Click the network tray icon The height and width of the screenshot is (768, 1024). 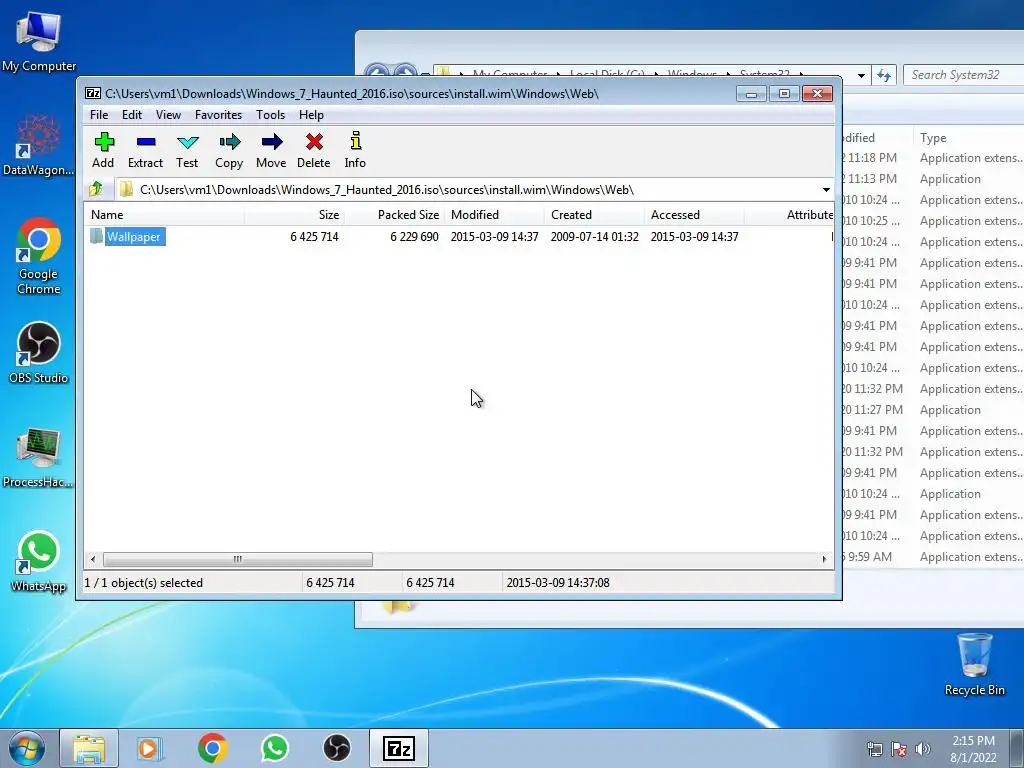point(874,749)
